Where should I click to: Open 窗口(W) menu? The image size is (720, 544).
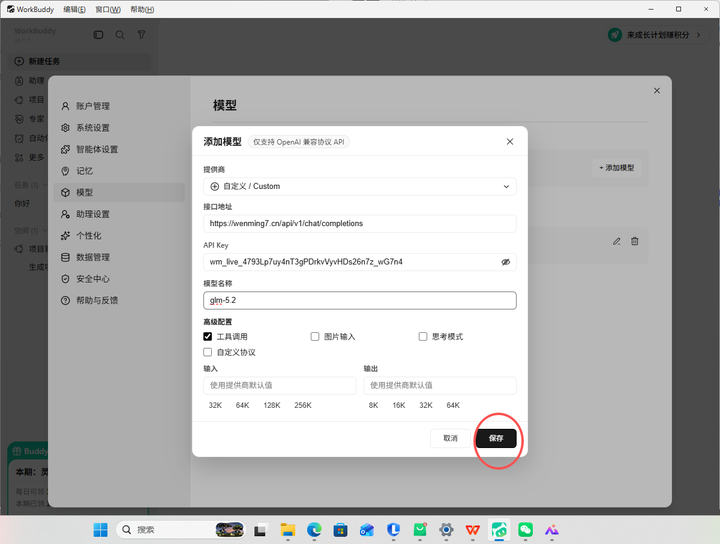coord(108,9)
